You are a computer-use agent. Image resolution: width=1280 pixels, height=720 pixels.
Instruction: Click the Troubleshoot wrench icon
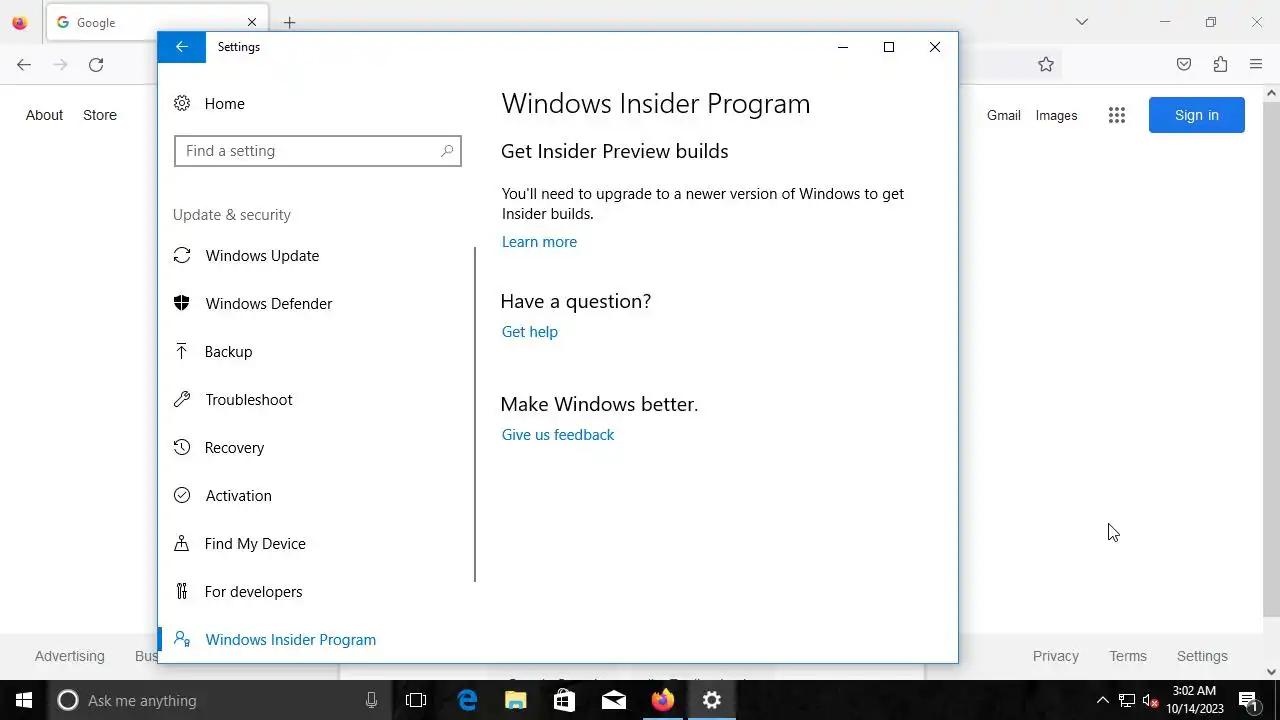pos(181,399)
